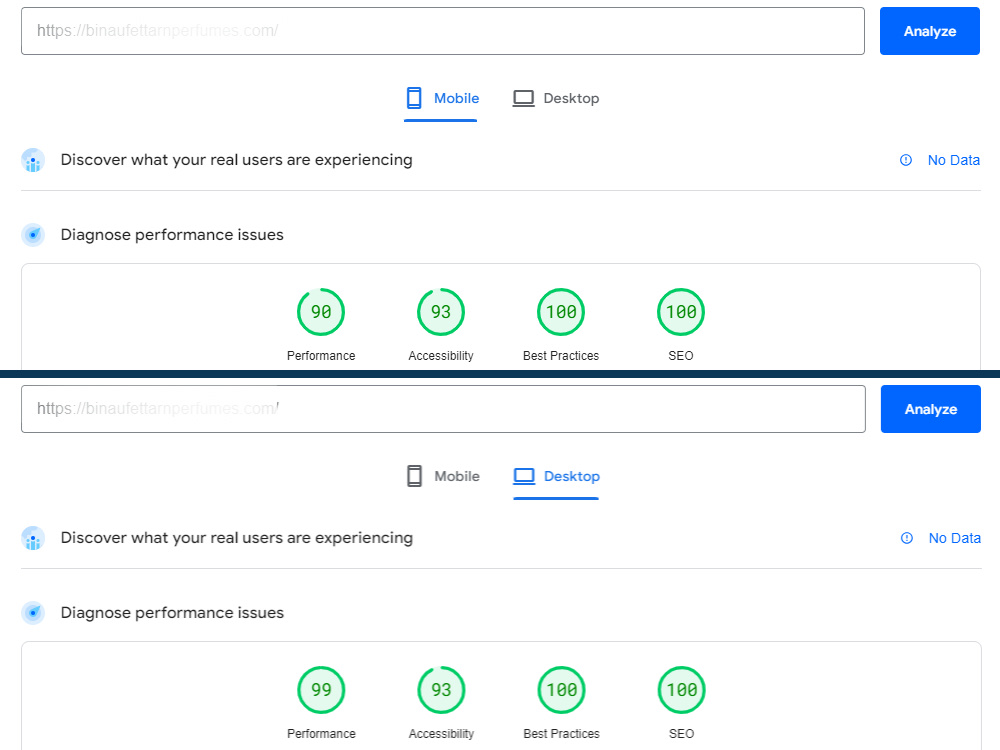This screenshot has width=1000, height=750.
Task: Click the laptop icon in the bottom report
Action: pyautogui.click(x=524, y=476)
